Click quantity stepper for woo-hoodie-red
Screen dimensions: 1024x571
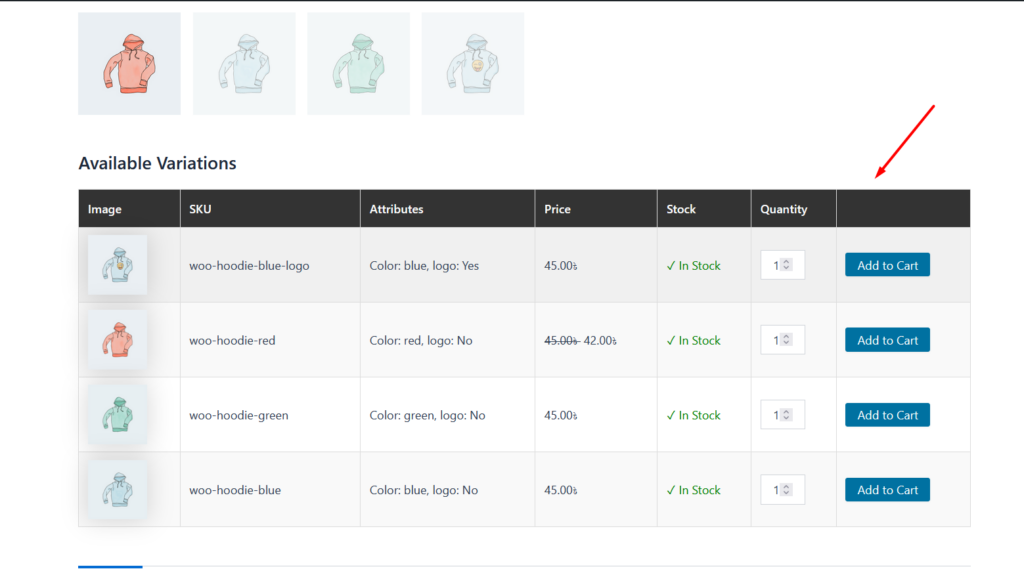[x=786, y=340]
